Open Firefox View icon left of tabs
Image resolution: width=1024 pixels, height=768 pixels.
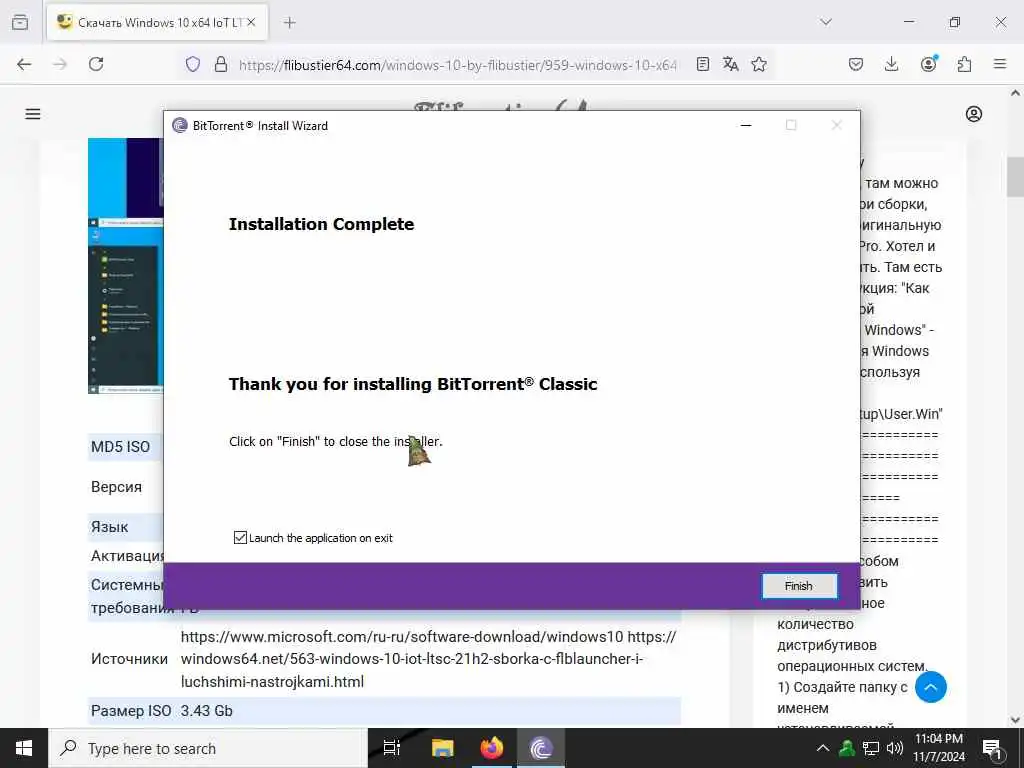pyautogui.click(x=20, y=22)
